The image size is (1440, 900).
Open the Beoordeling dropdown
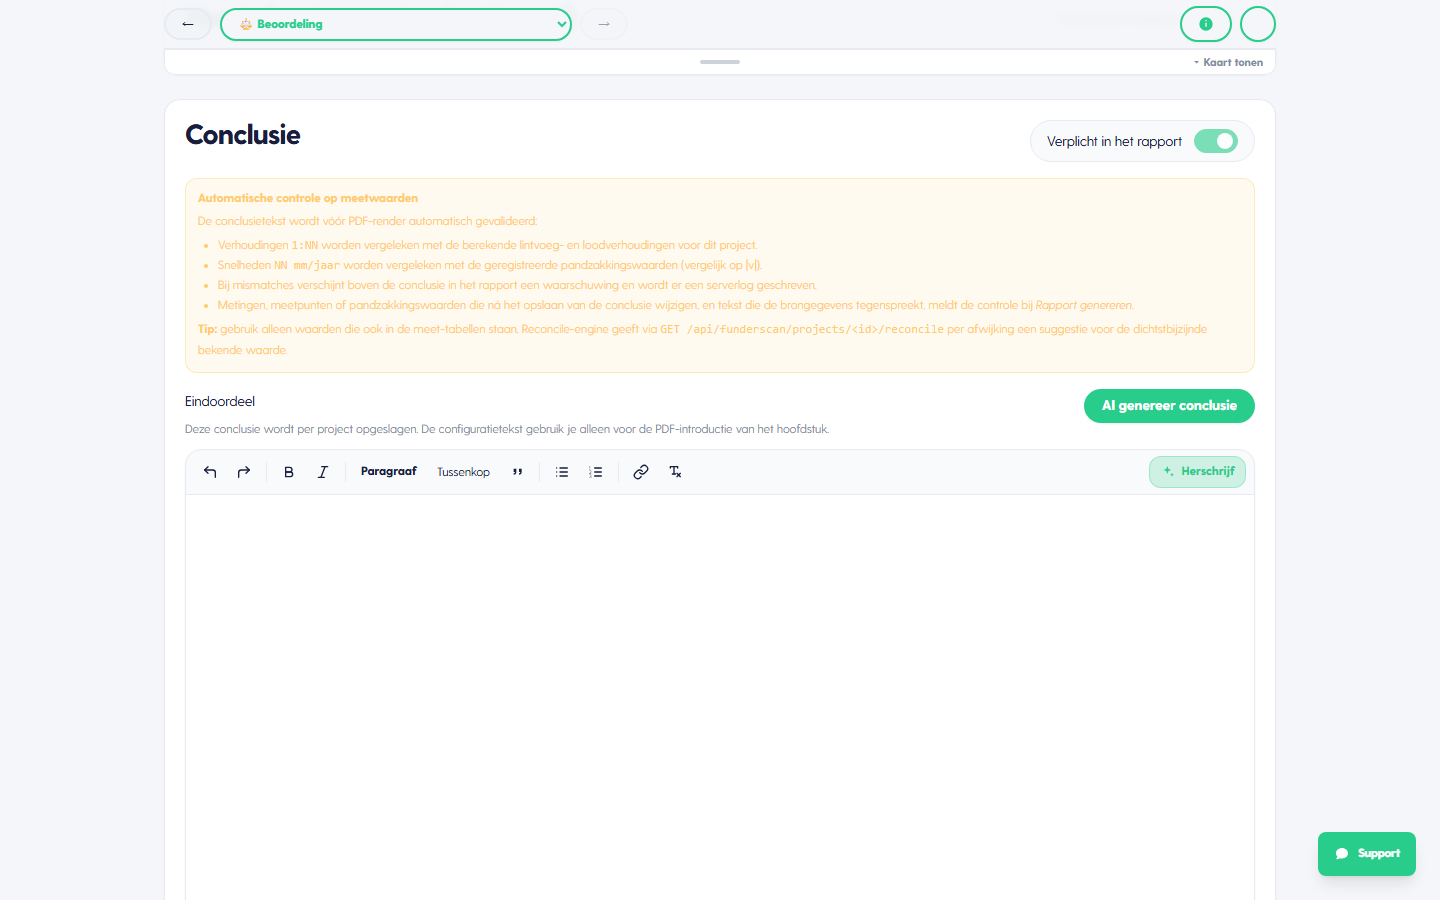[x=396, y=24]
